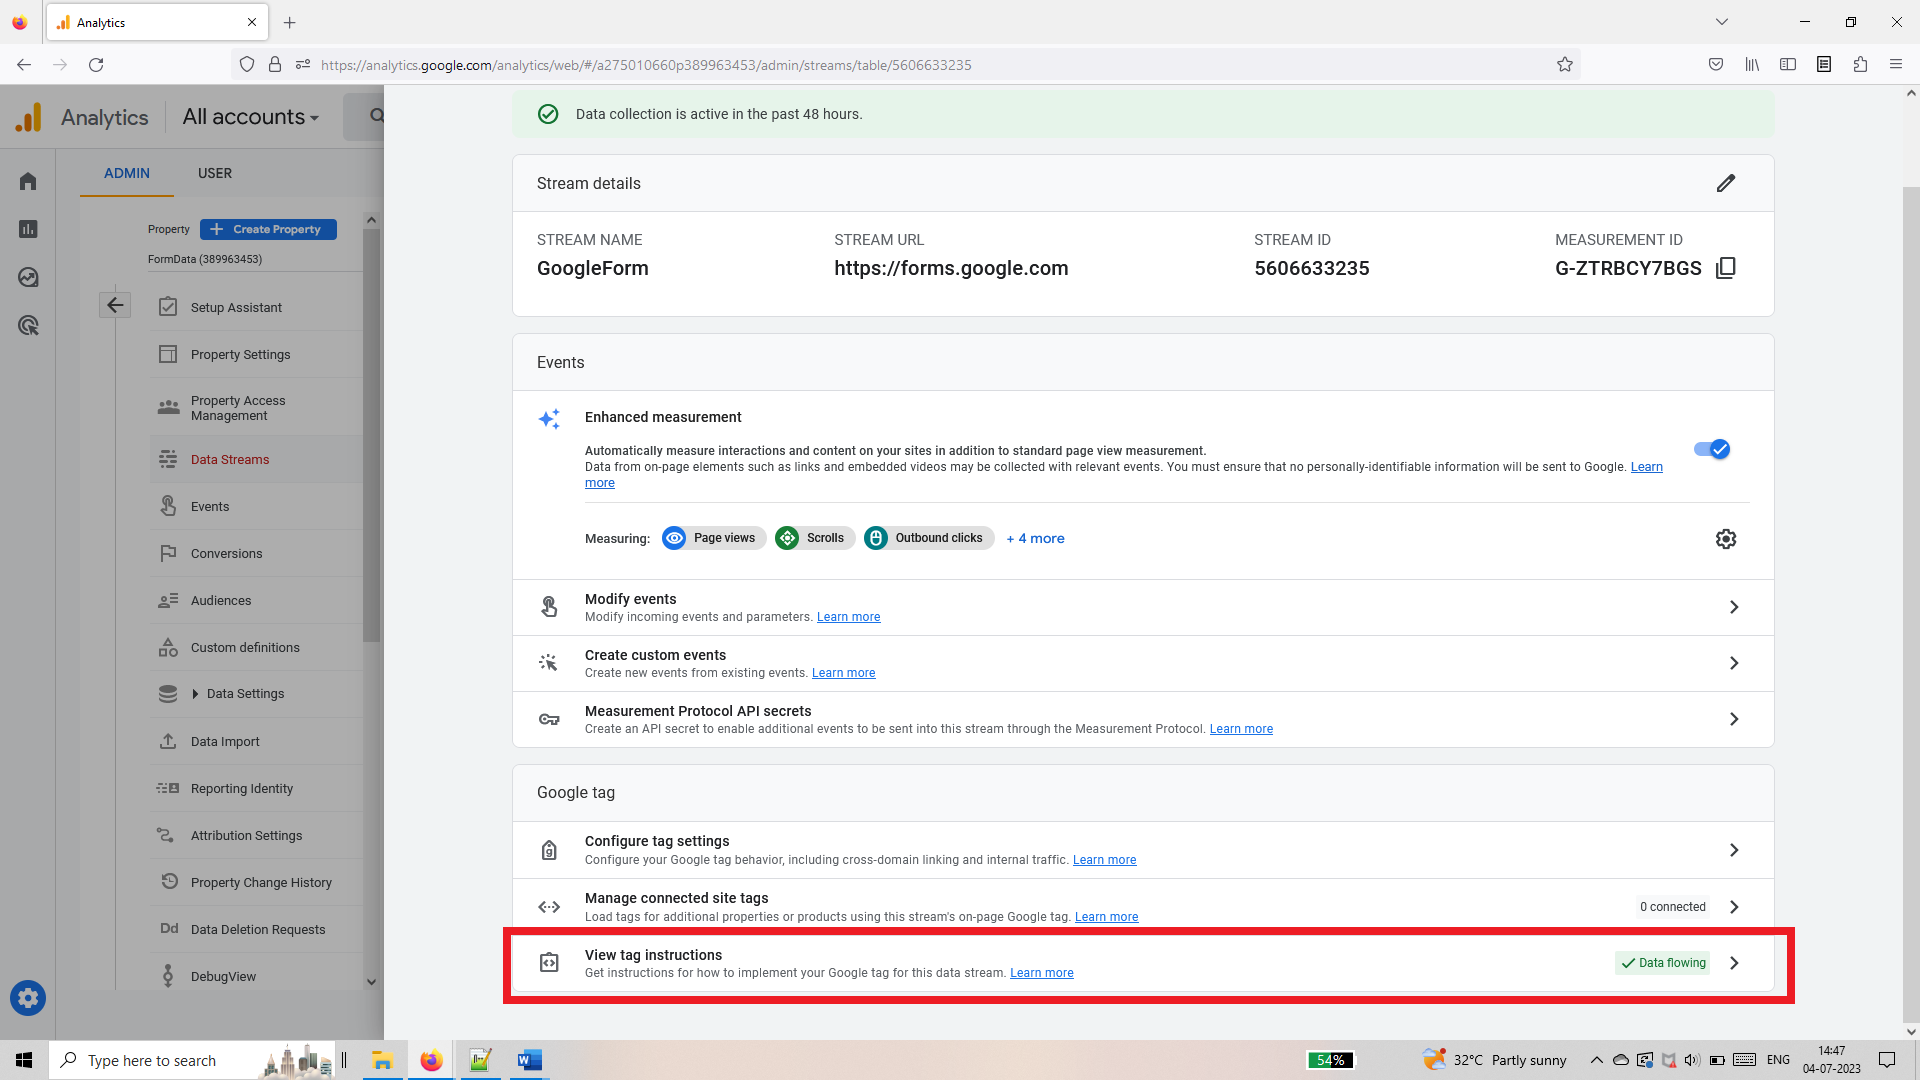
Task: Open Windows Start menu
Action: point(24,1060)
